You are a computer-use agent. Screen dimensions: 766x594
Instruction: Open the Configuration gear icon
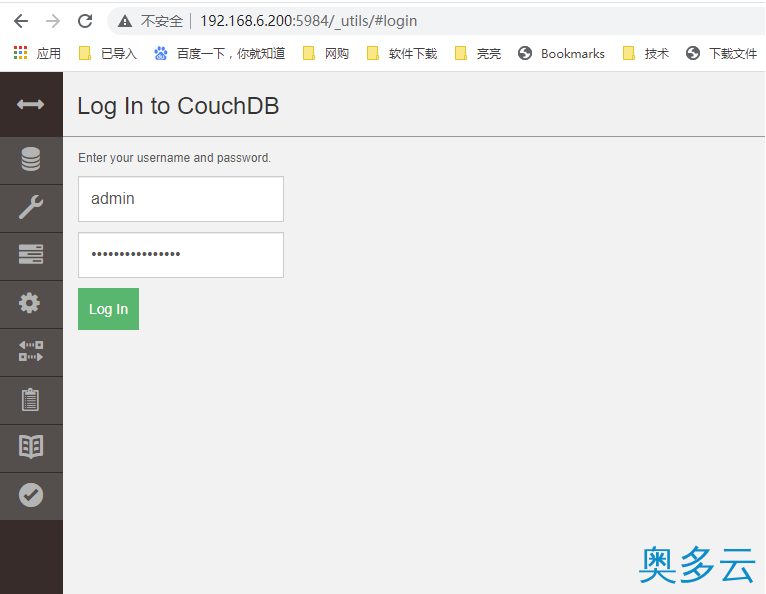30,303
